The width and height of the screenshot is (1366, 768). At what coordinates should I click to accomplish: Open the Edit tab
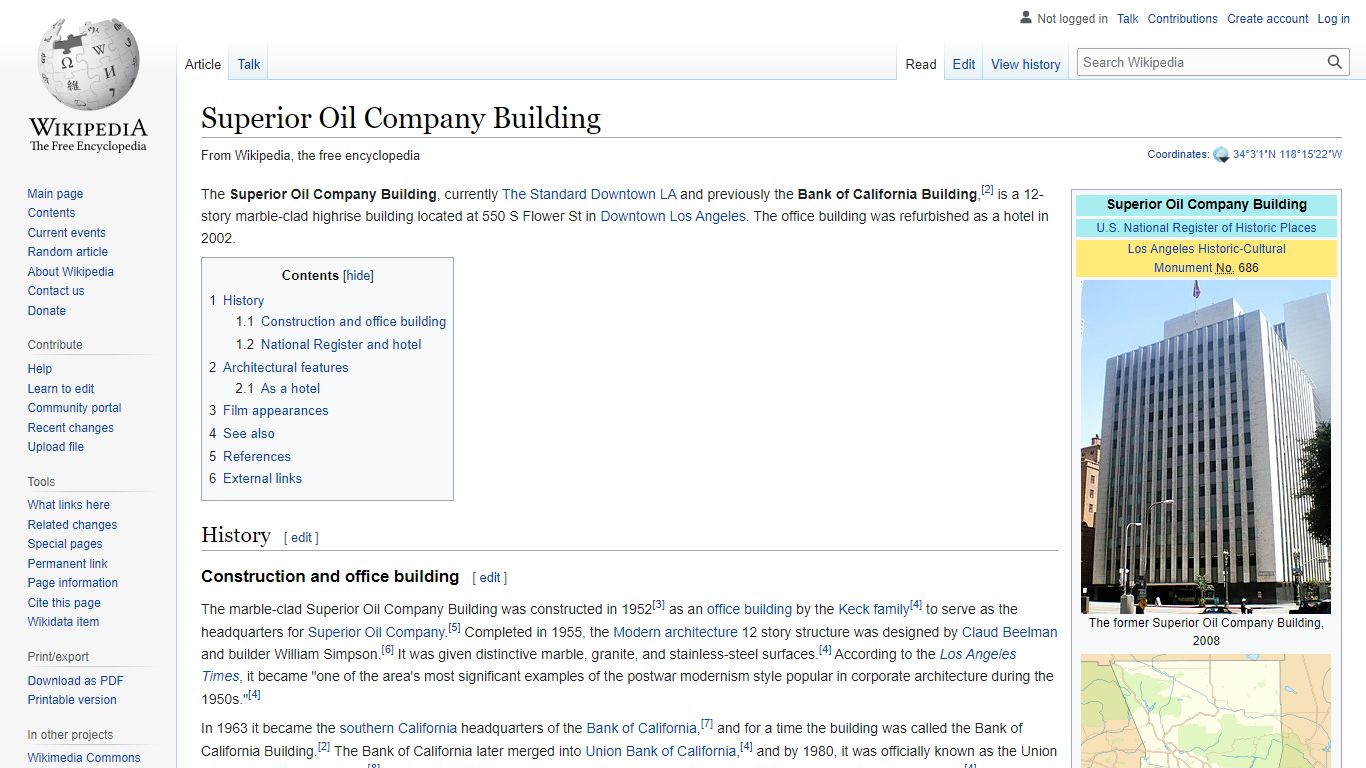click(x=964, y=64)
